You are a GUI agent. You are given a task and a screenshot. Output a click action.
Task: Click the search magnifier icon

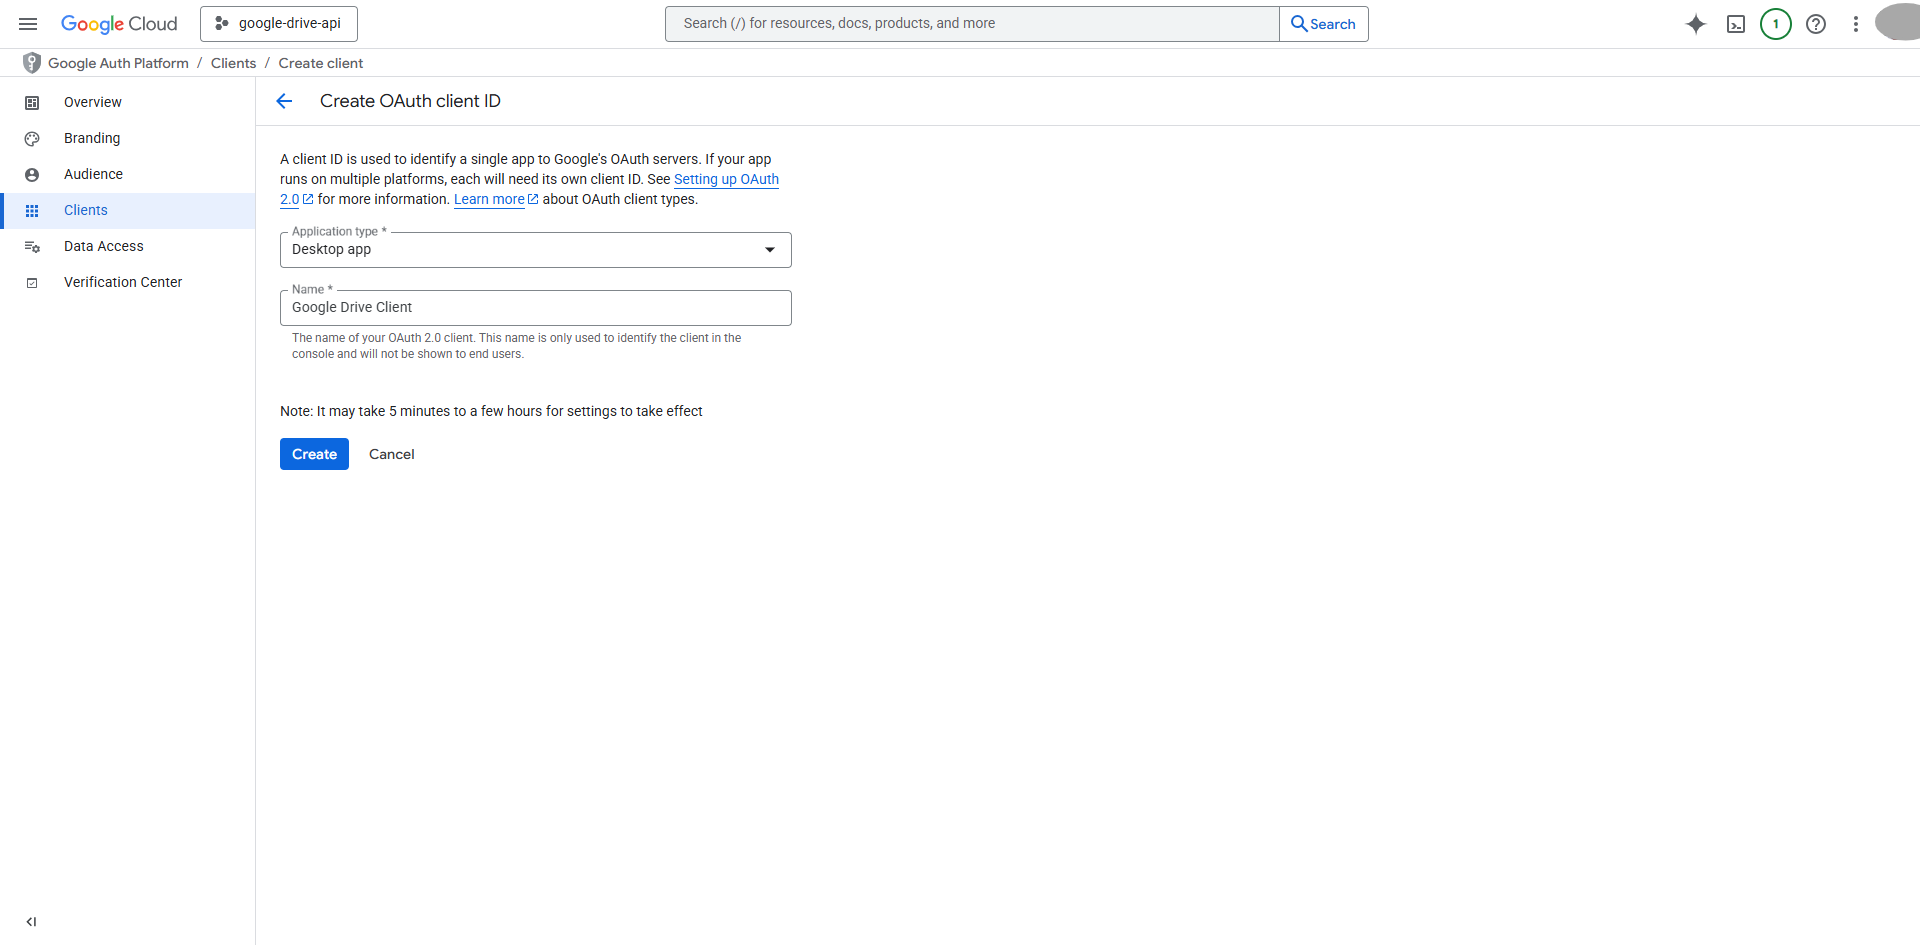pos(1299,24)
